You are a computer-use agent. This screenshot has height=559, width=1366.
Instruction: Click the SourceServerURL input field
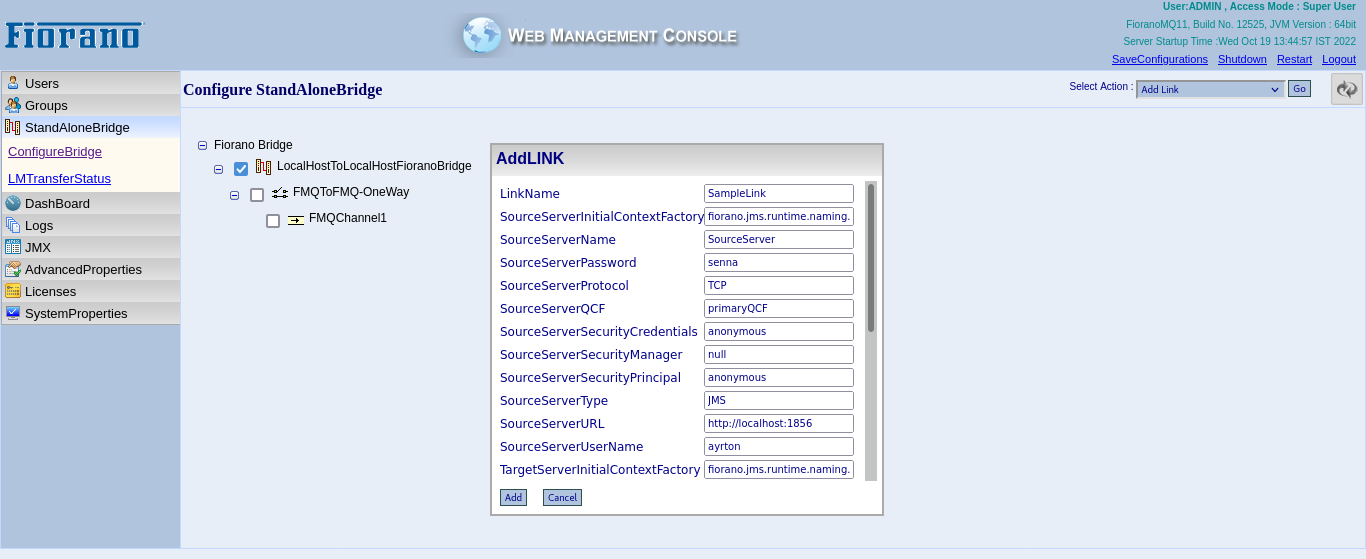click(779, 423)
